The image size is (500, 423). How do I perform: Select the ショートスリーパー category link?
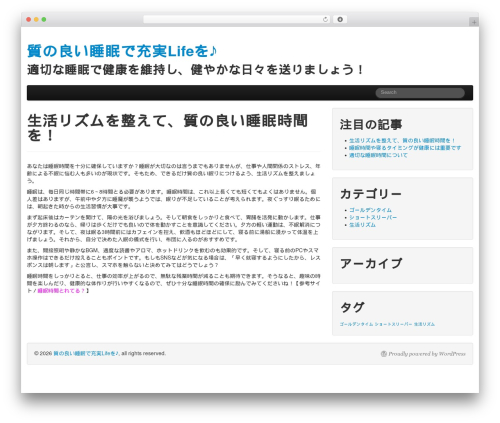pos(373,217)
